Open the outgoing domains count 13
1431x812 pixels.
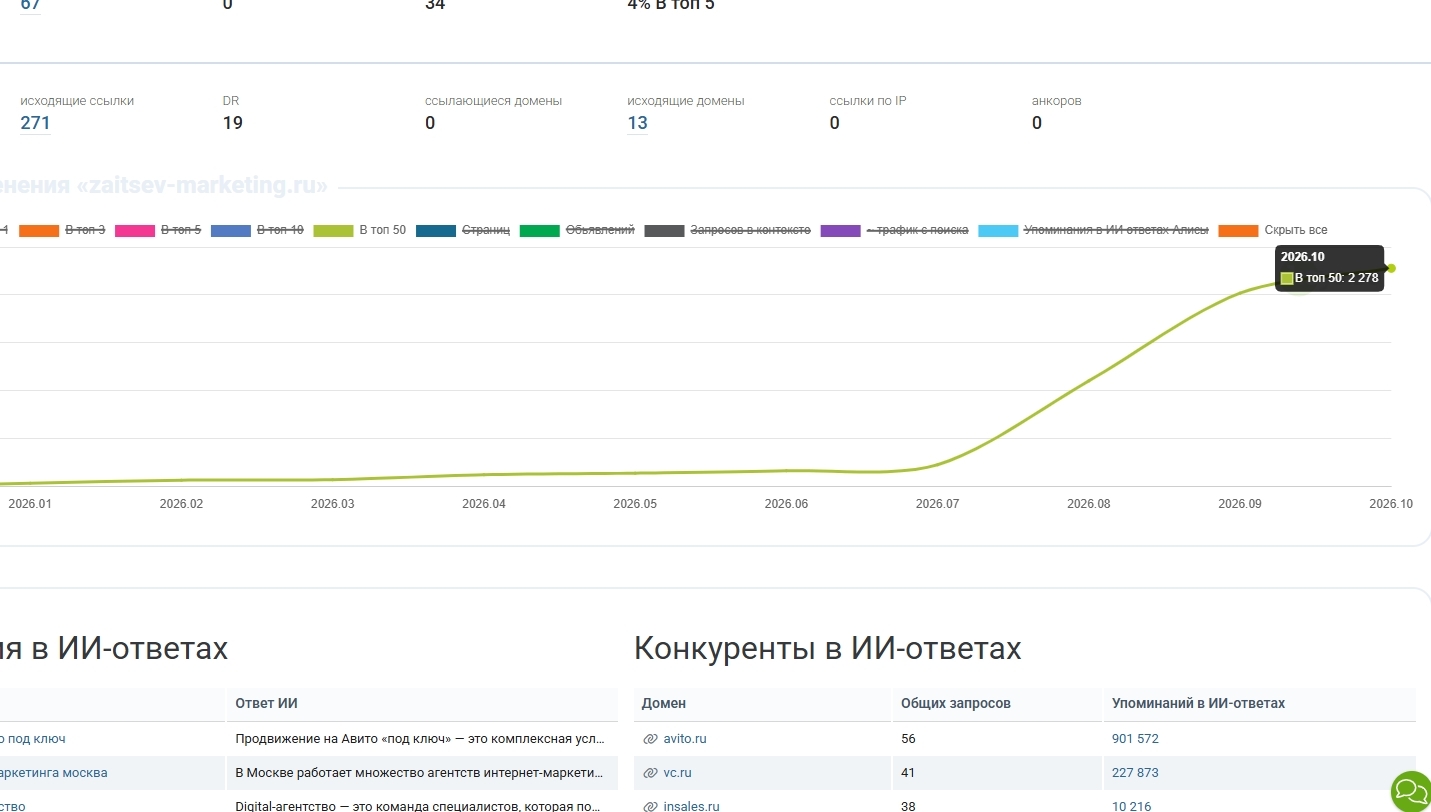click(637, 123)
